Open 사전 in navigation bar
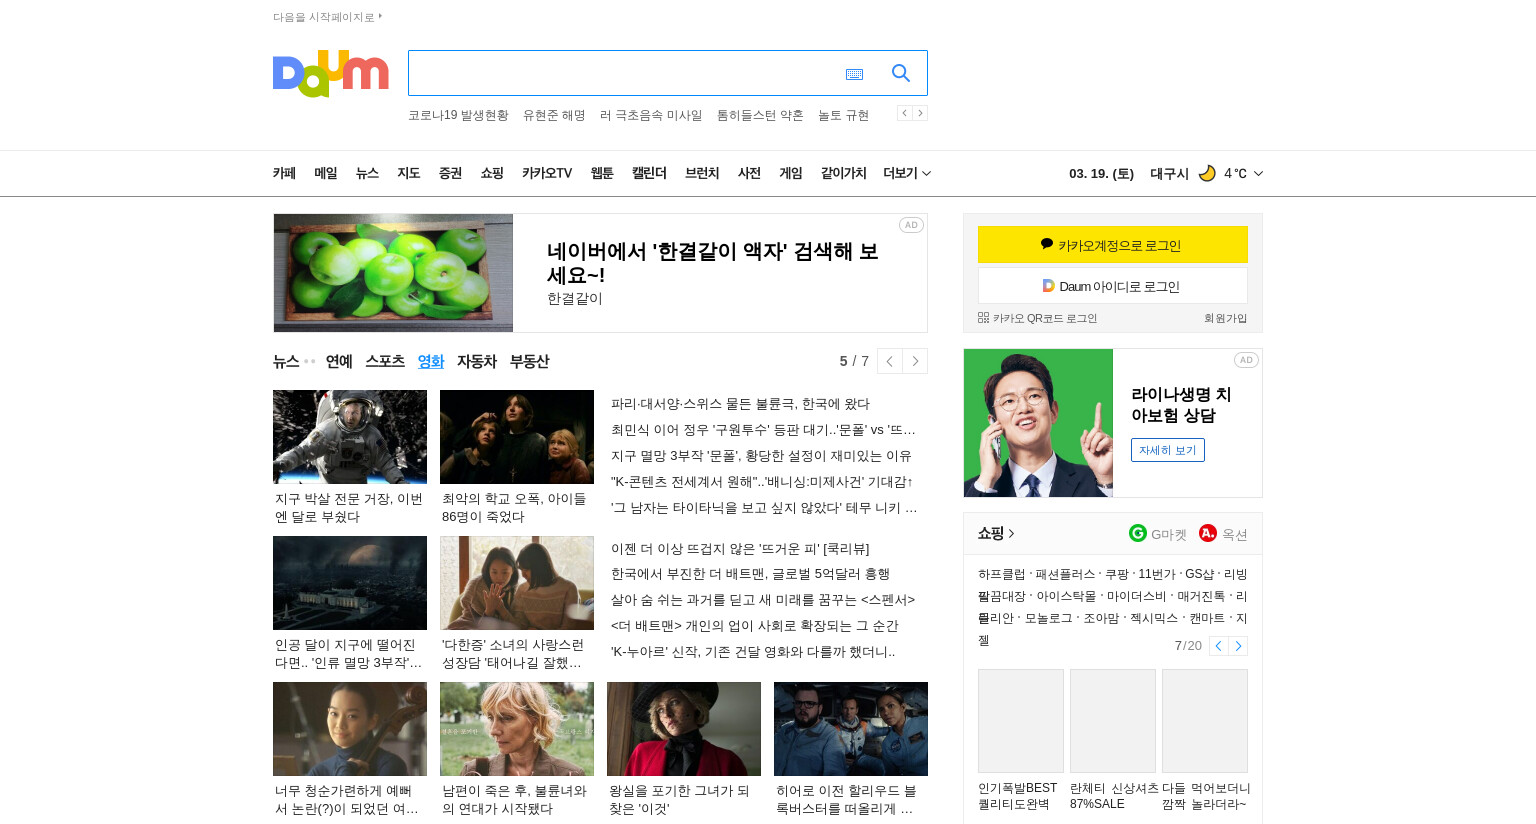 tap(749, 173)
